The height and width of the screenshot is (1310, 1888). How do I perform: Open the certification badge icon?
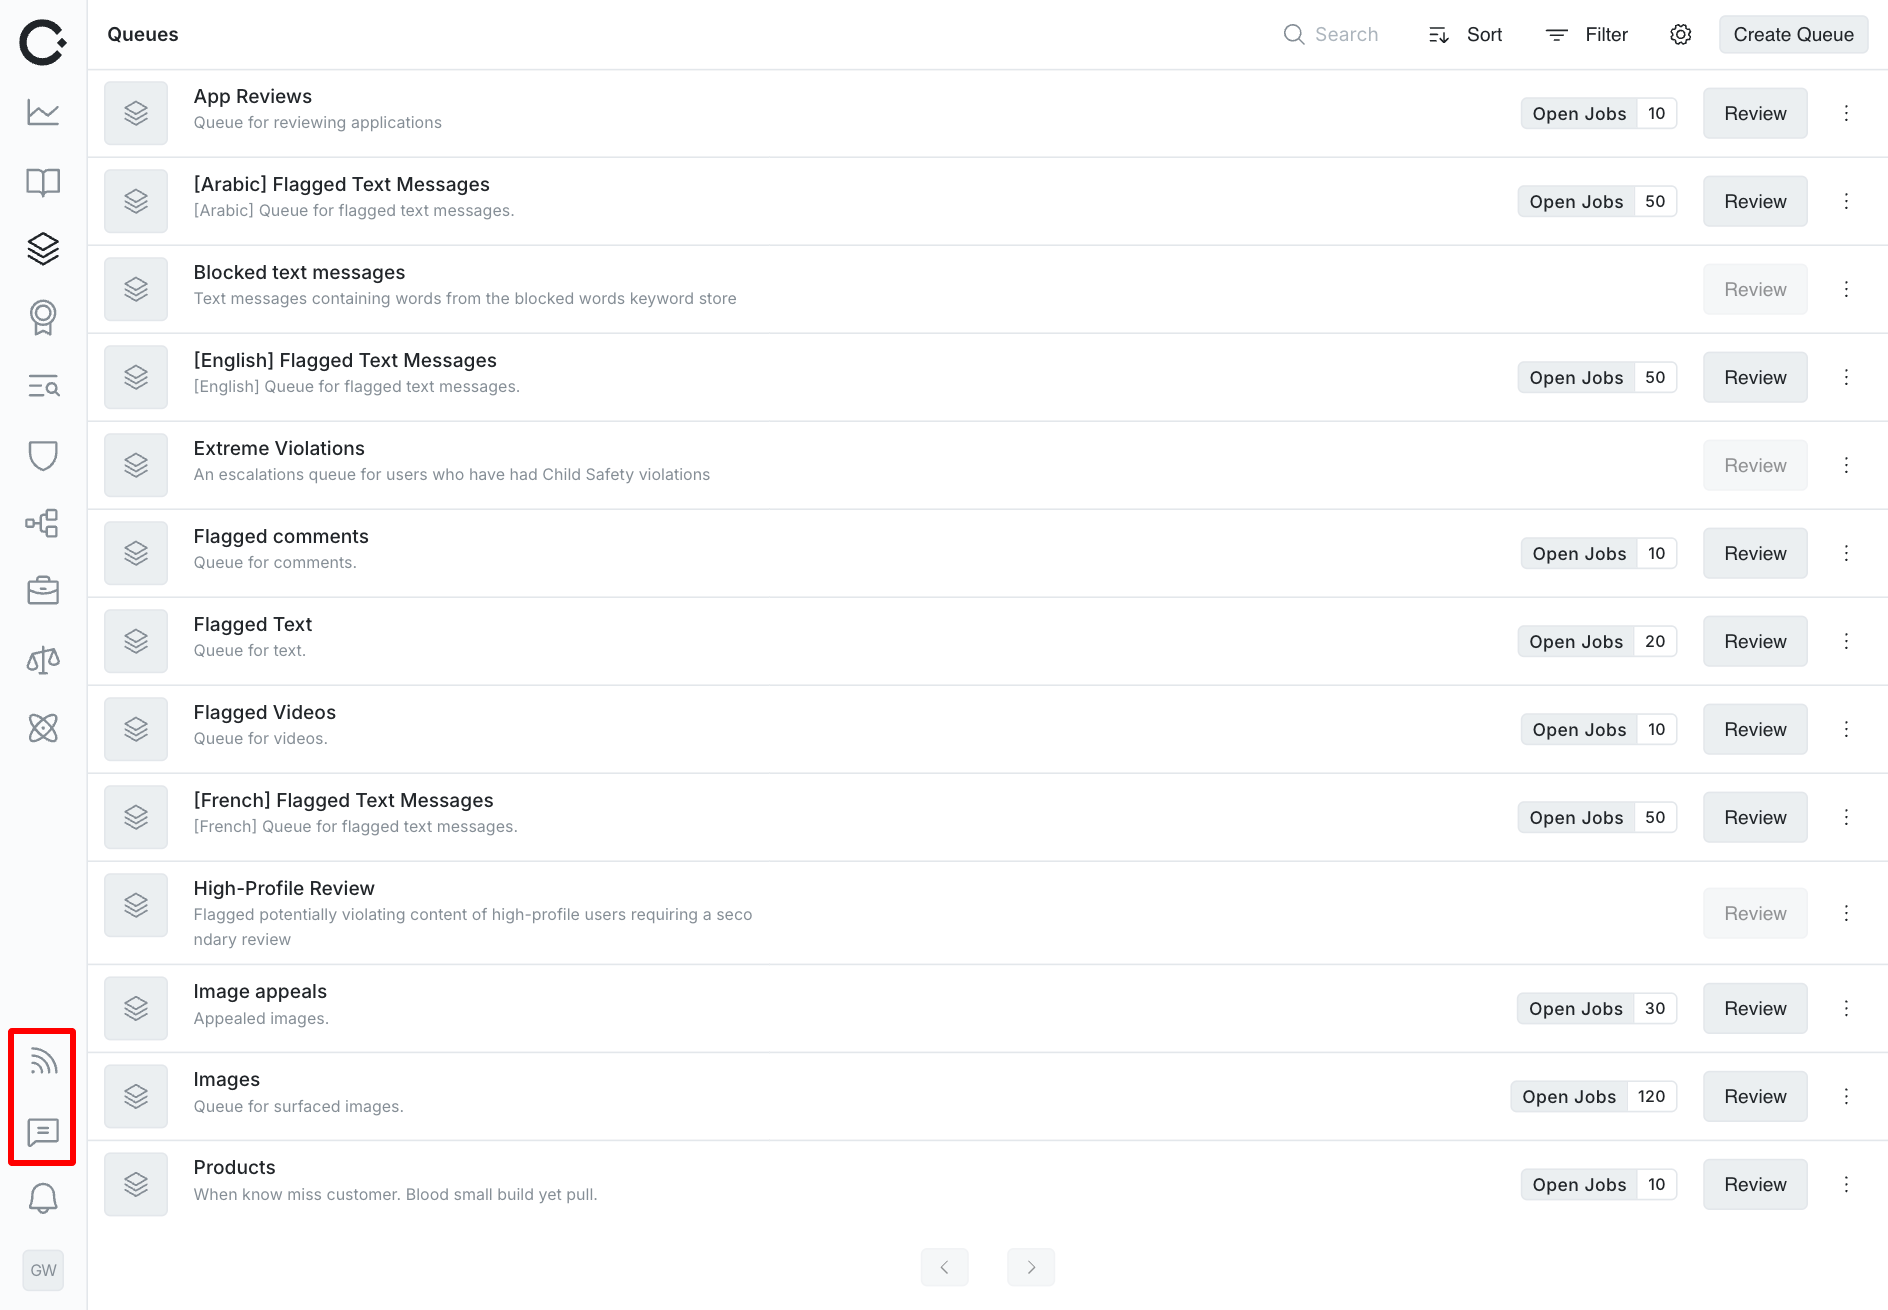[43, 318]
